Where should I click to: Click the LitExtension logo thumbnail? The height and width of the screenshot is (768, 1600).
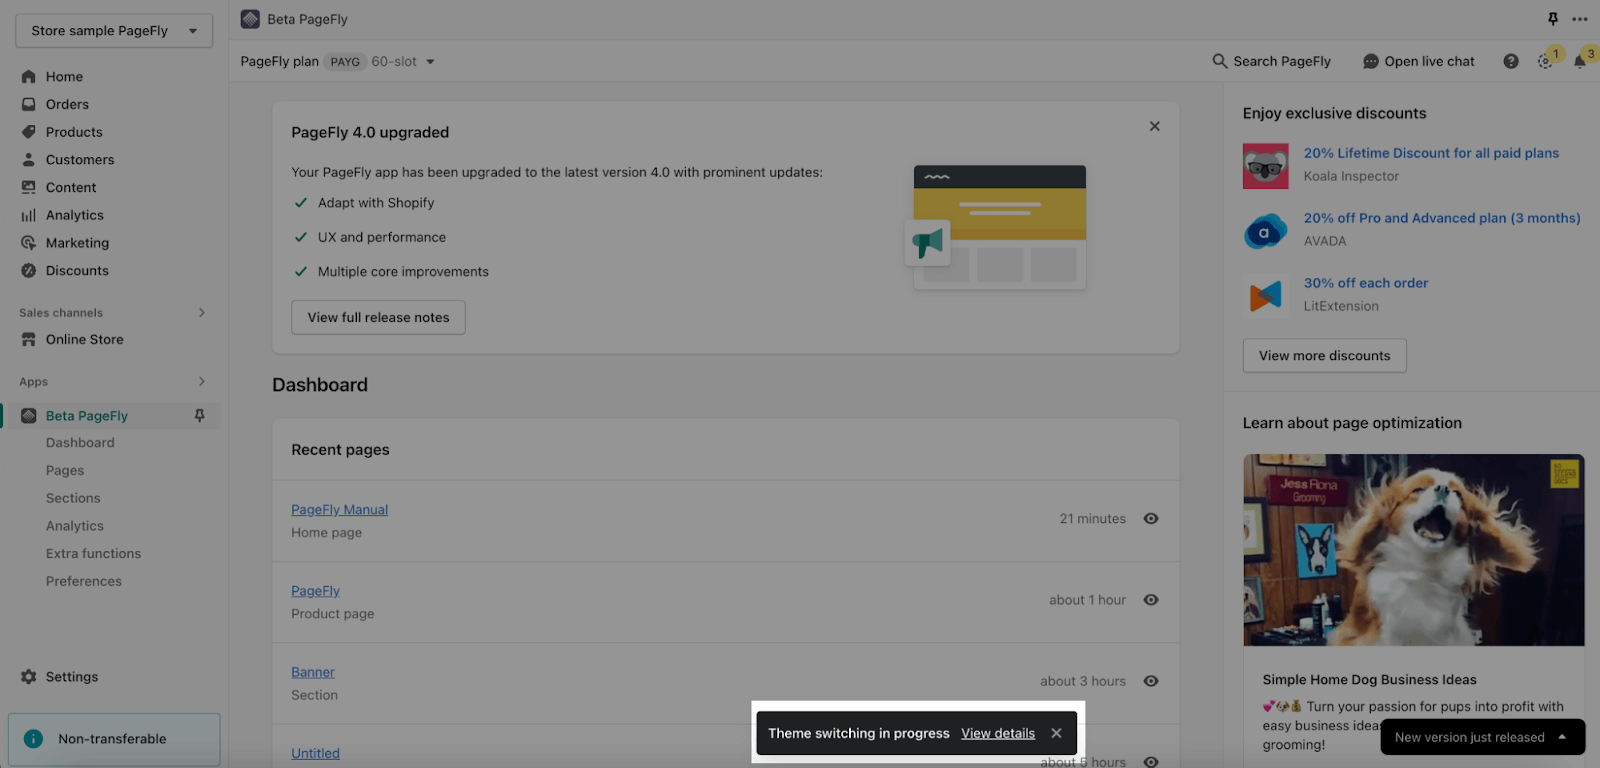click(x=1266, y=296)
